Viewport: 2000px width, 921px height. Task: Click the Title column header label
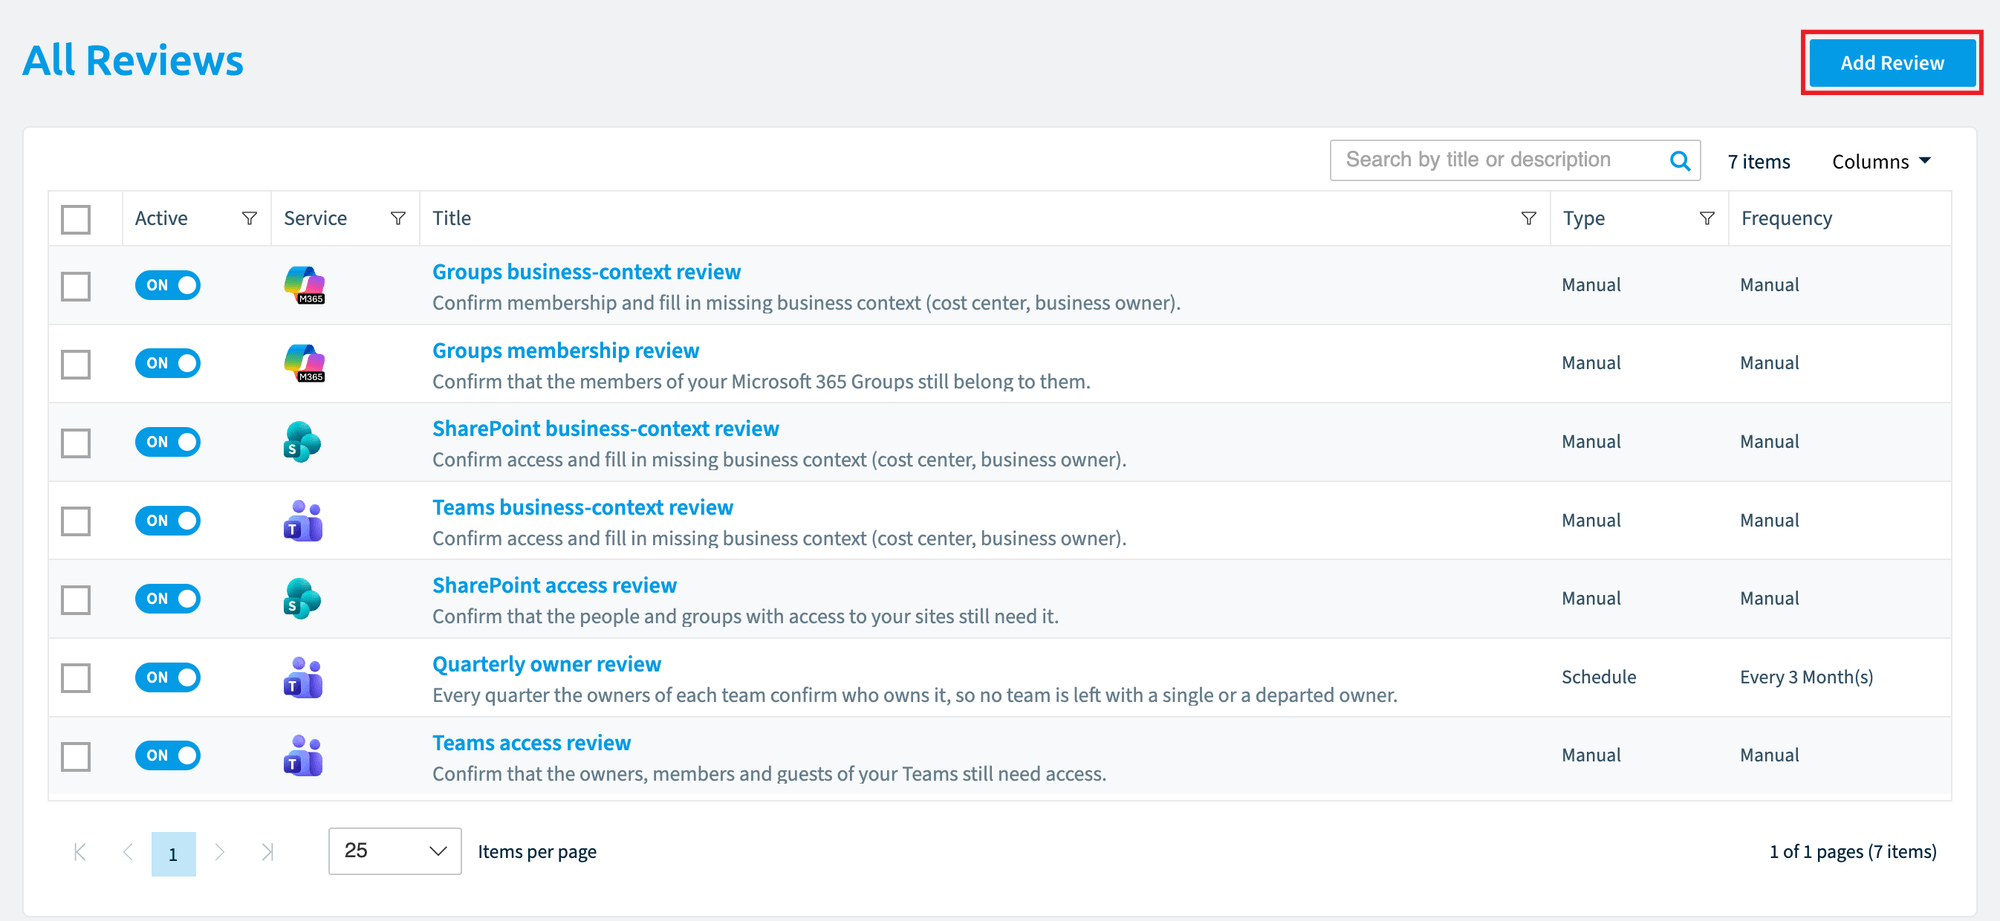451,218
